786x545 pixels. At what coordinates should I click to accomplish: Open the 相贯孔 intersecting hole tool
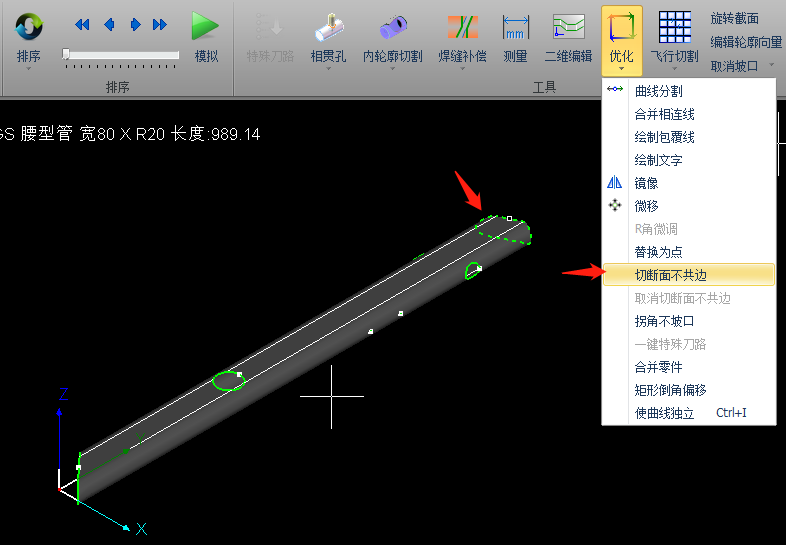[x=328, y=28]
